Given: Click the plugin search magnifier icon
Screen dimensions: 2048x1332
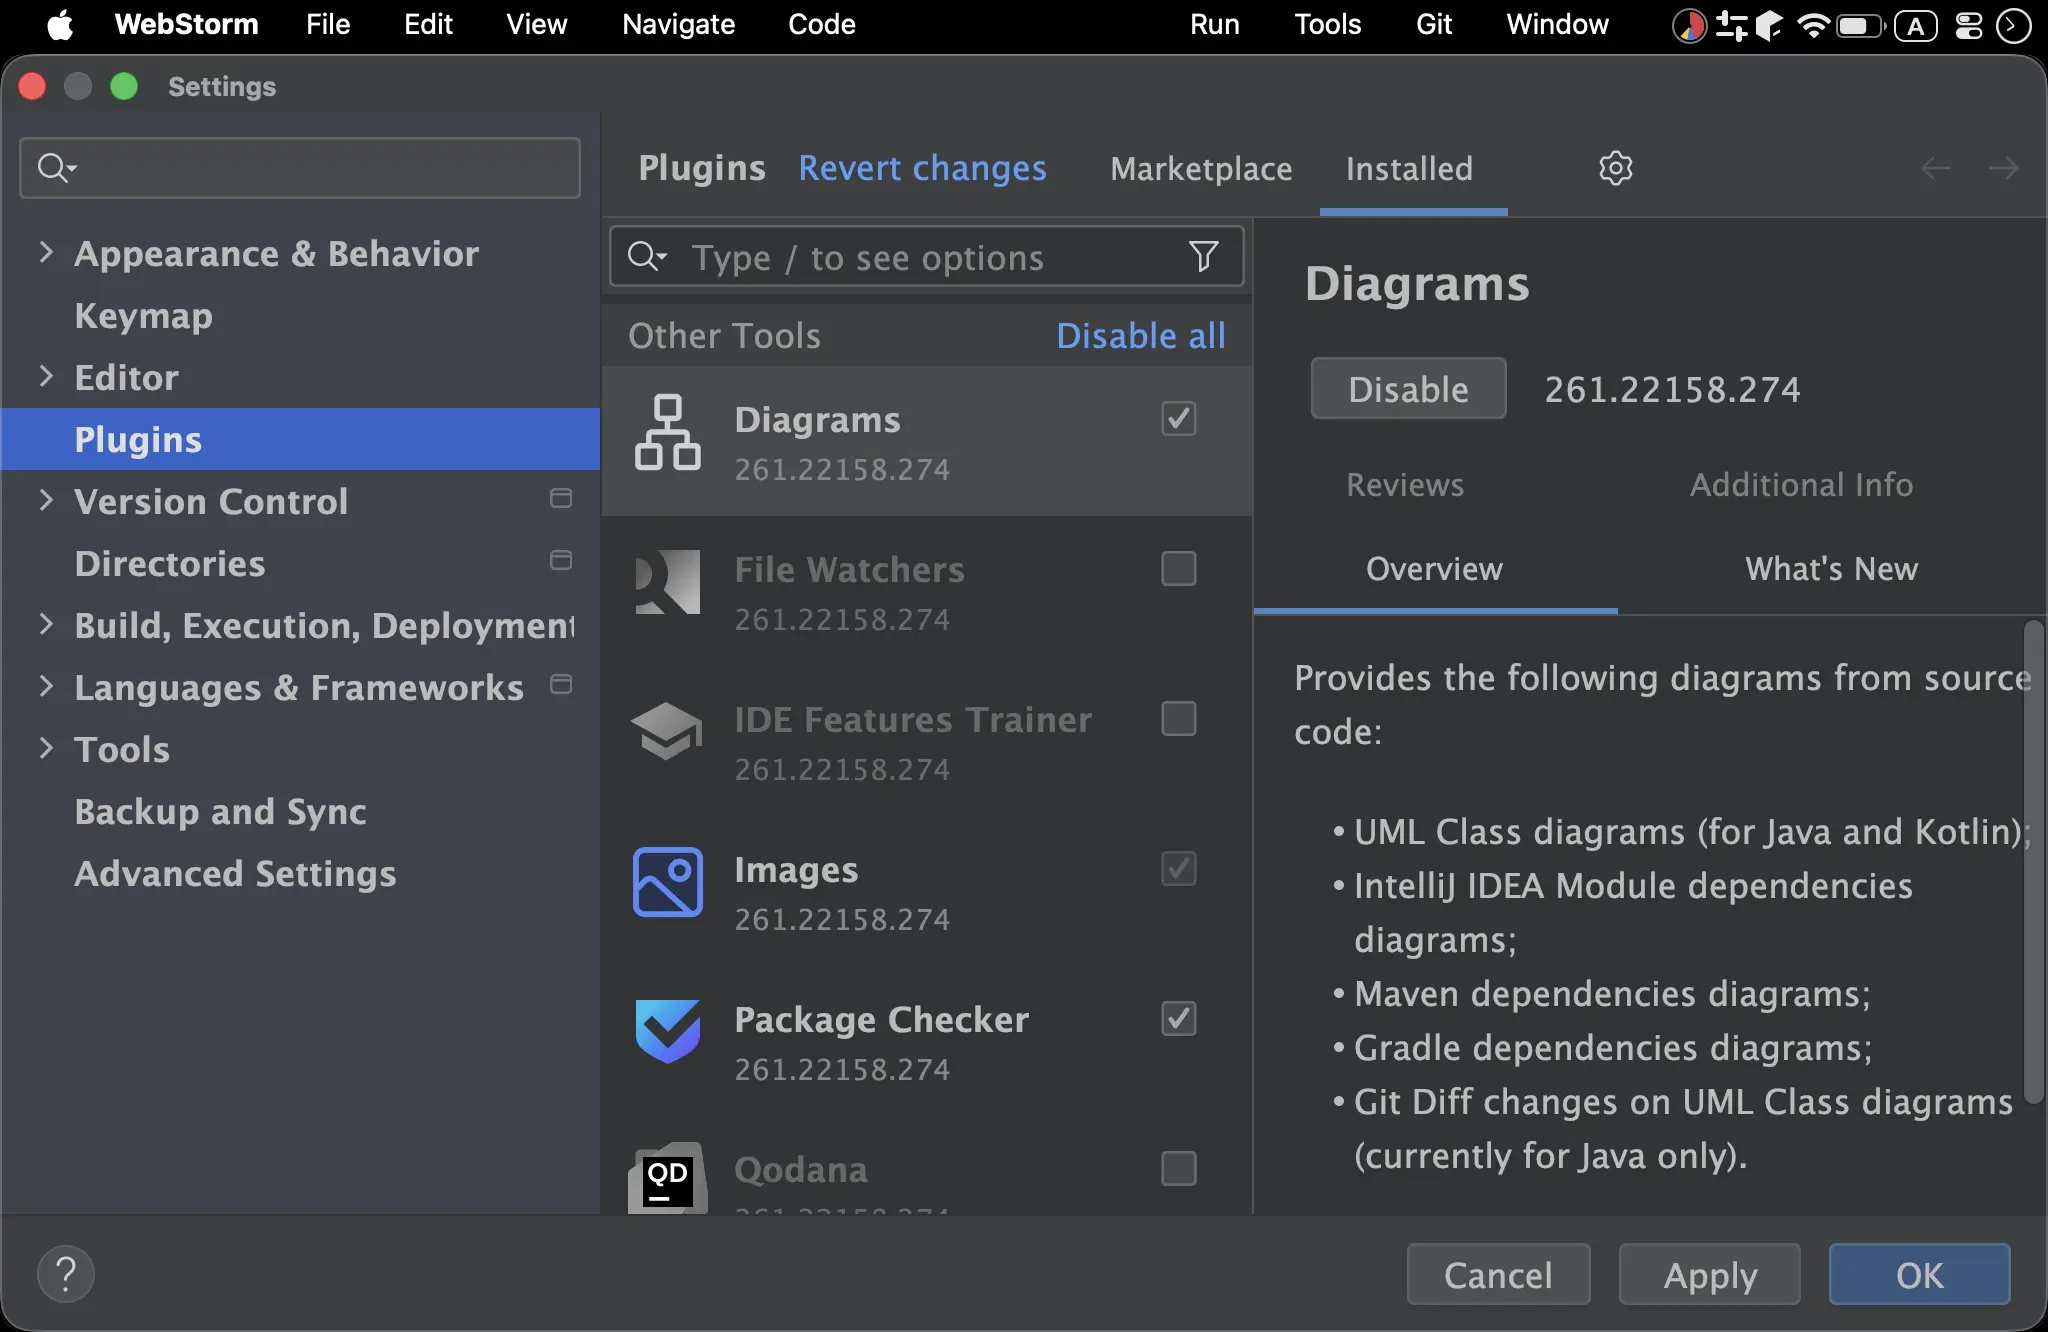Looking at the screenshot, I should pos(646,257).
